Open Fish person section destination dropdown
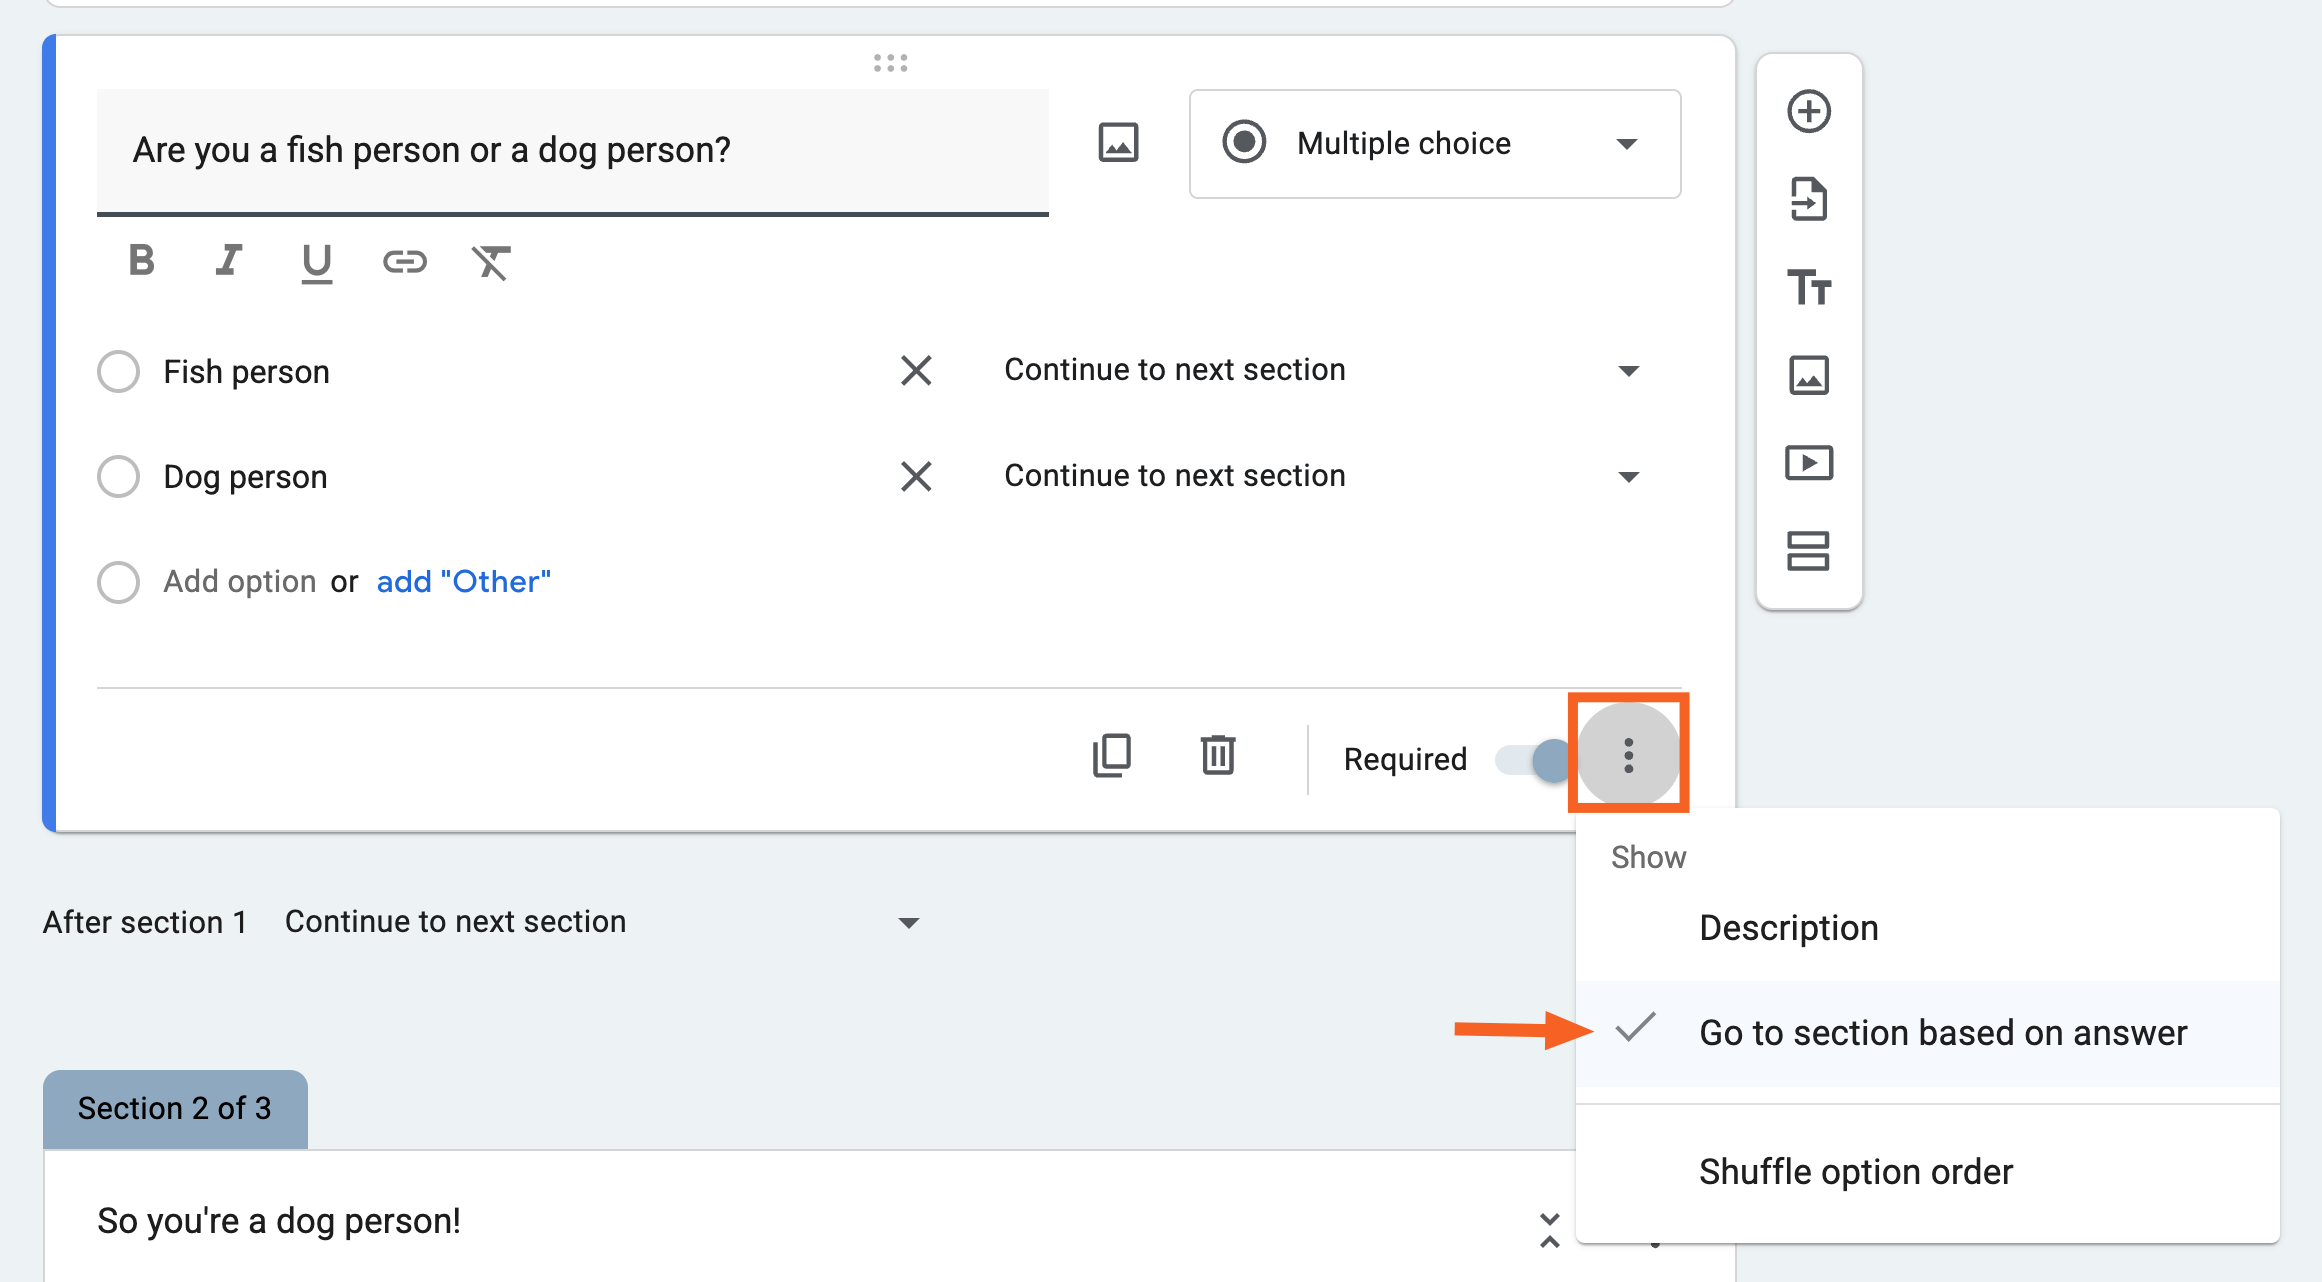 coord(1321,370)
